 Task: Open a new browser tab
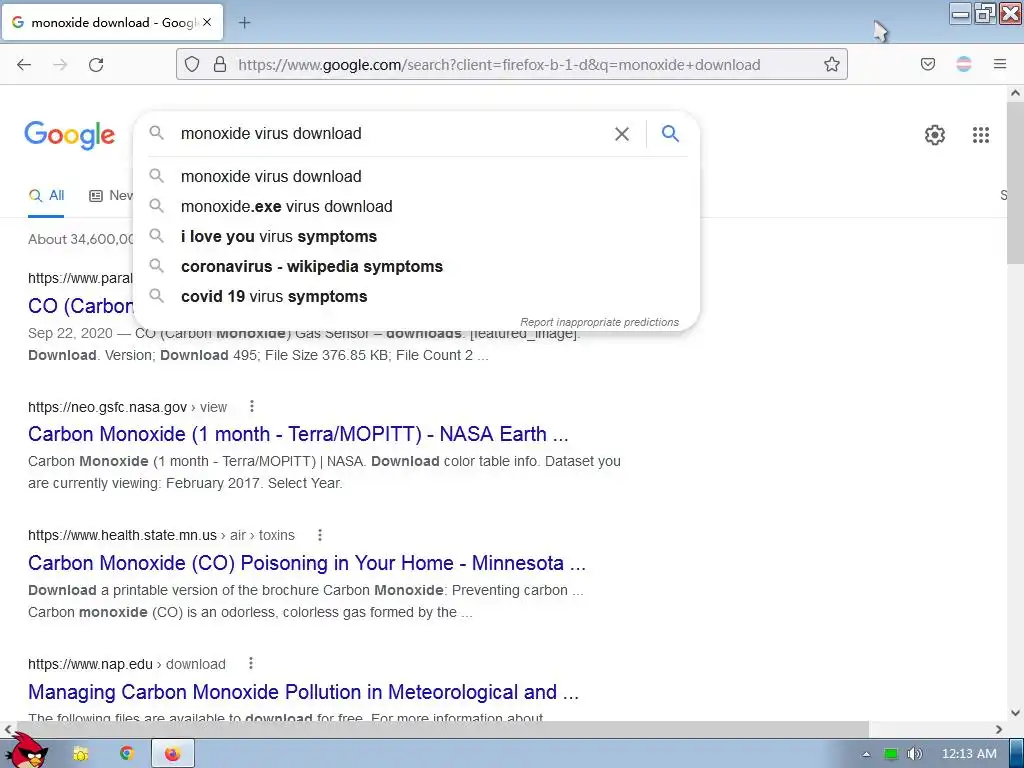tap(244, 23)
